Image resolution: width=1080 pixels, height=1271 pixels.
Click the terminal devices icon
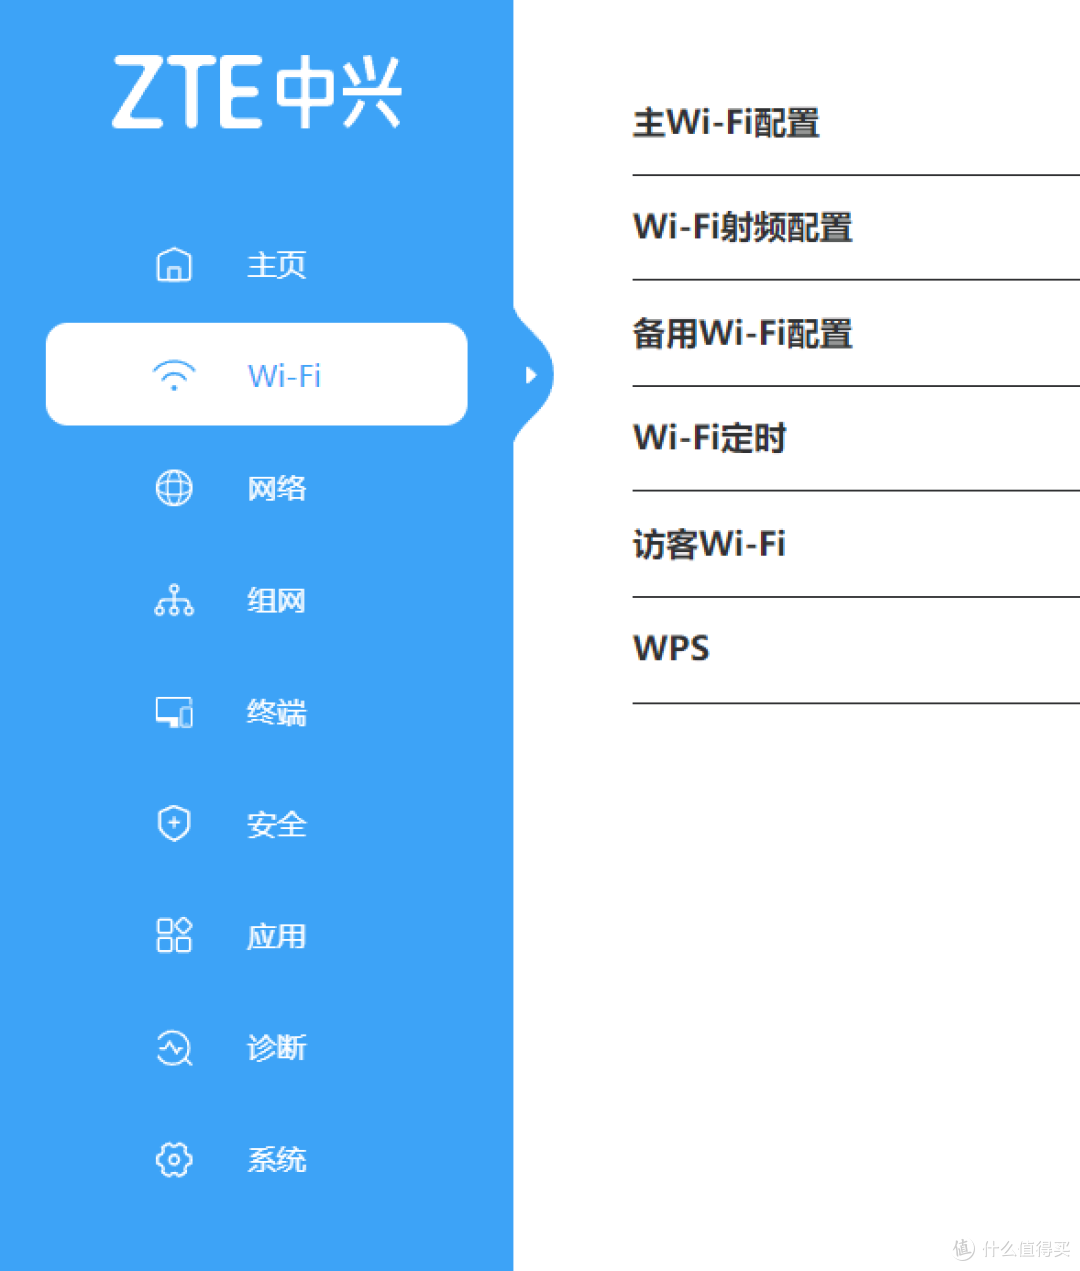pyautogui.click(x=174, y=712)
